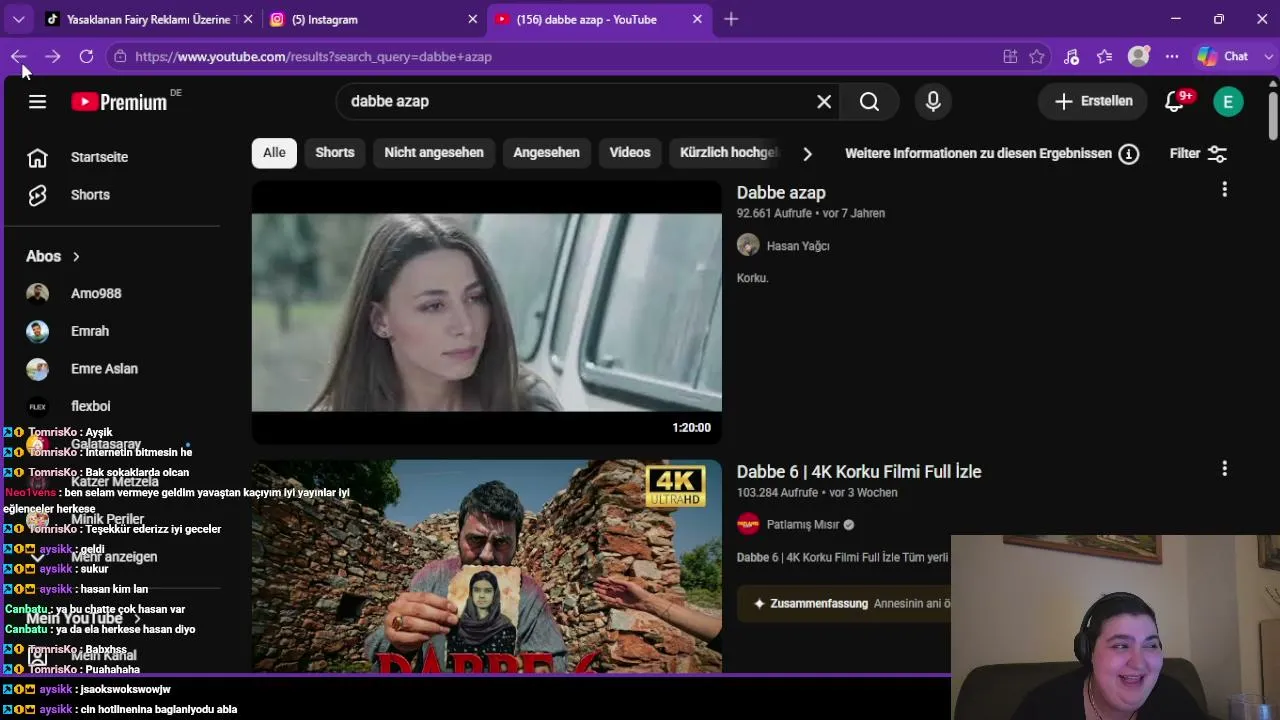The height and width of the screenshot is (720, 1280).
Task: Play the Dabbe 6 video thumbnail
Action: (487, 566)
